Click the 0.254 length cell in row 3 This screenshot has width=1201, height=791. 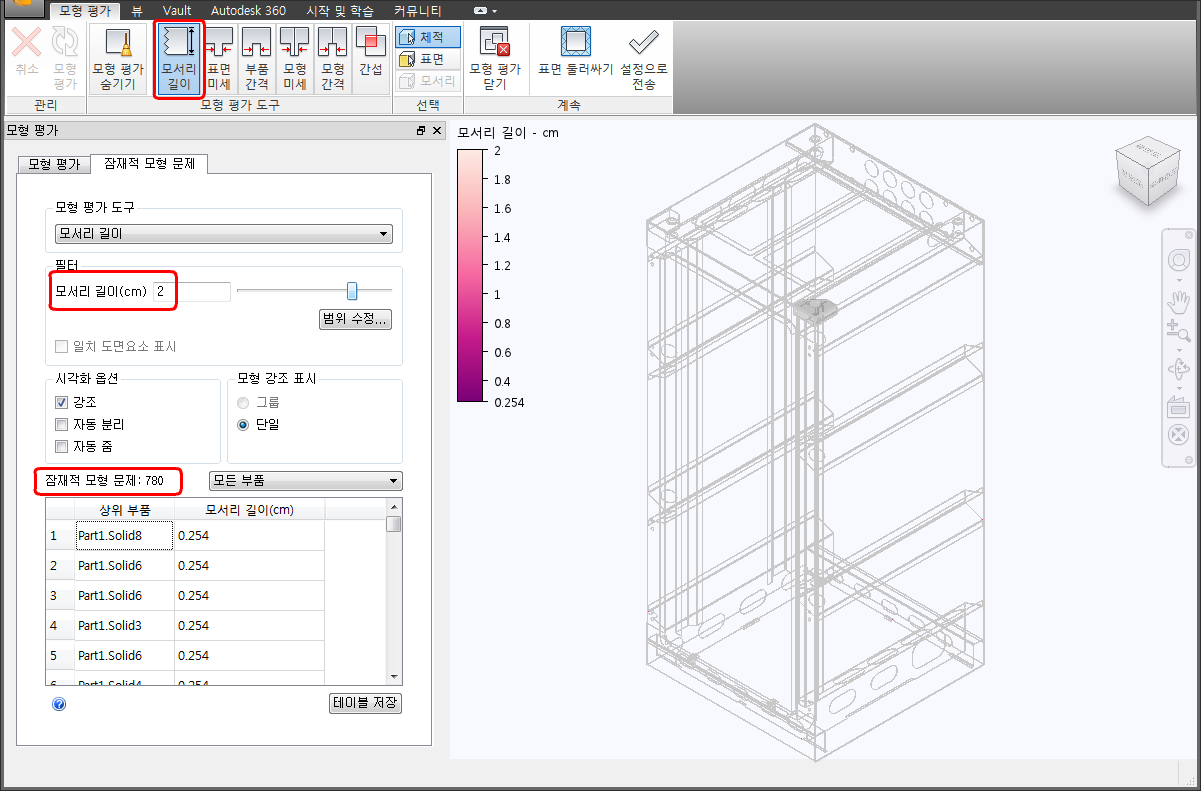point(249,596)
